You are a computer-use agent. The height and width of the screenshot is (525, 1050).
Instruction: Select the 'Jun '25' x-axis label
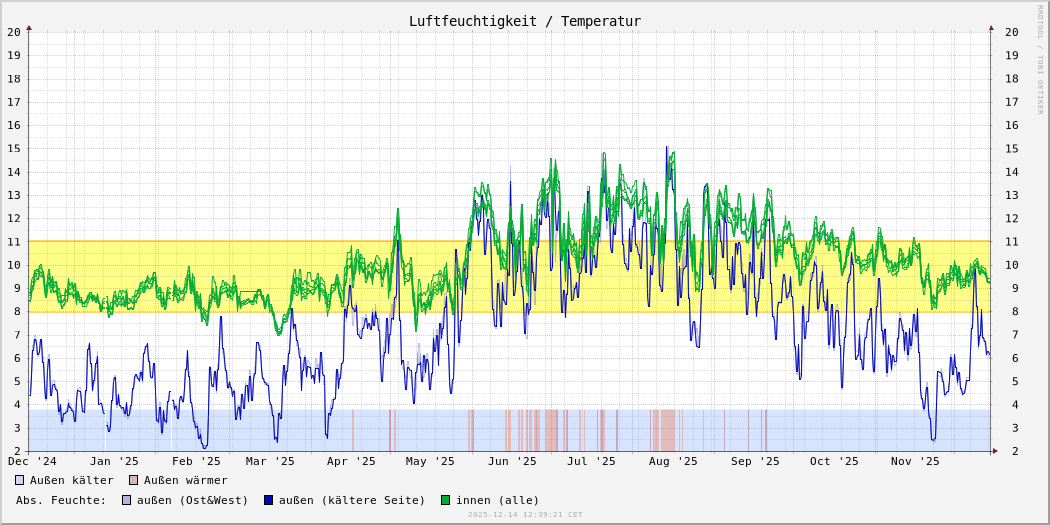[x=512, y=461]
